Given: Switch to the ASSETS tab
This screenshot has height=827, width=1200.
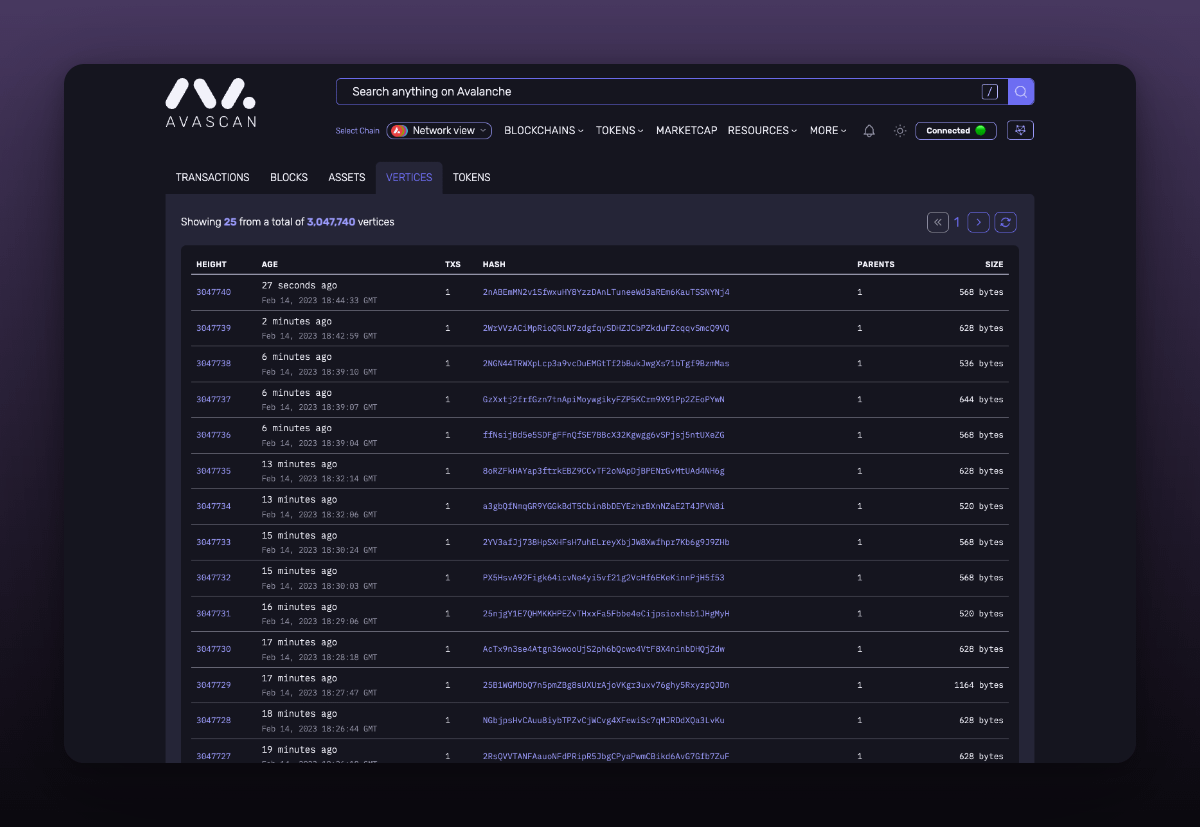Looking at the screenshot, I should [x=347, y=177].
